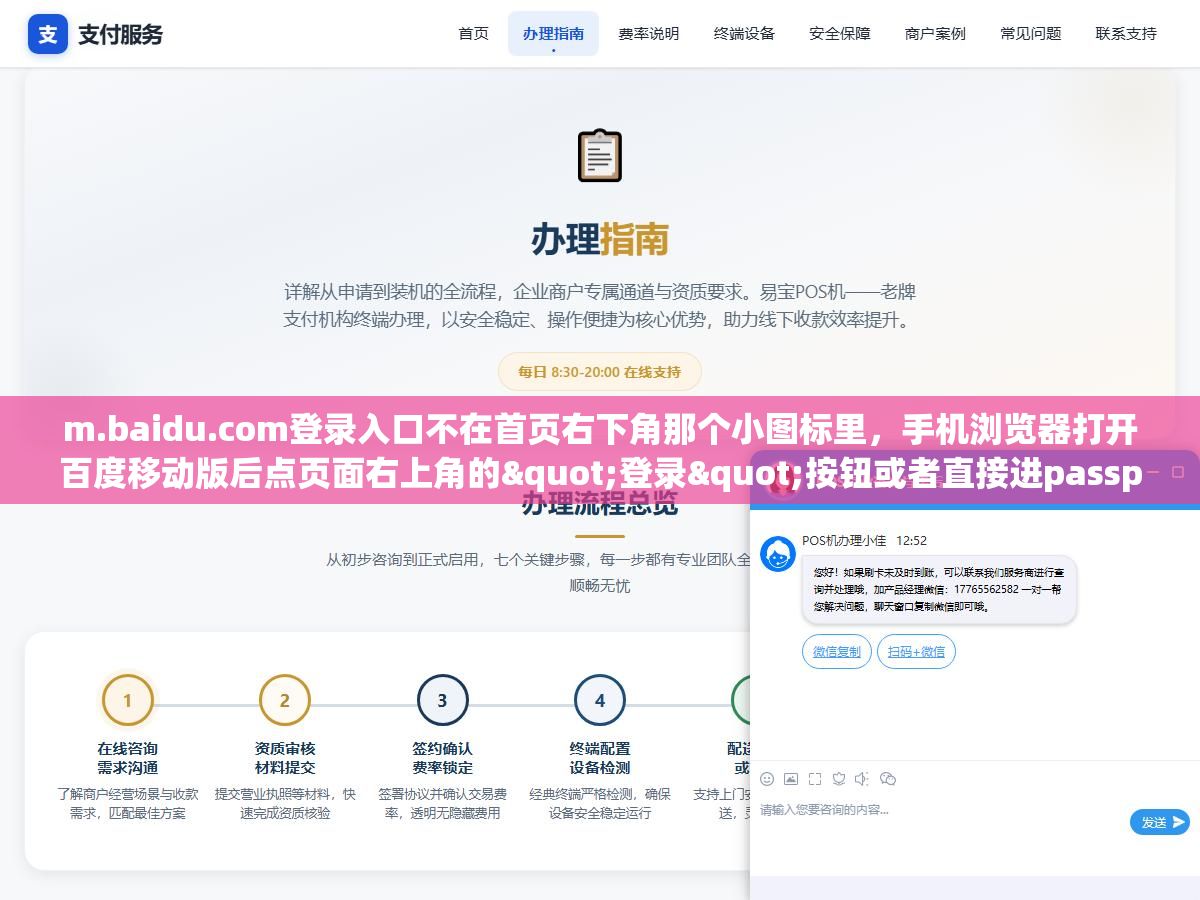The image size is (1200, 900).
Task: Open the 常见问题 nav item
Action: 1031,33
